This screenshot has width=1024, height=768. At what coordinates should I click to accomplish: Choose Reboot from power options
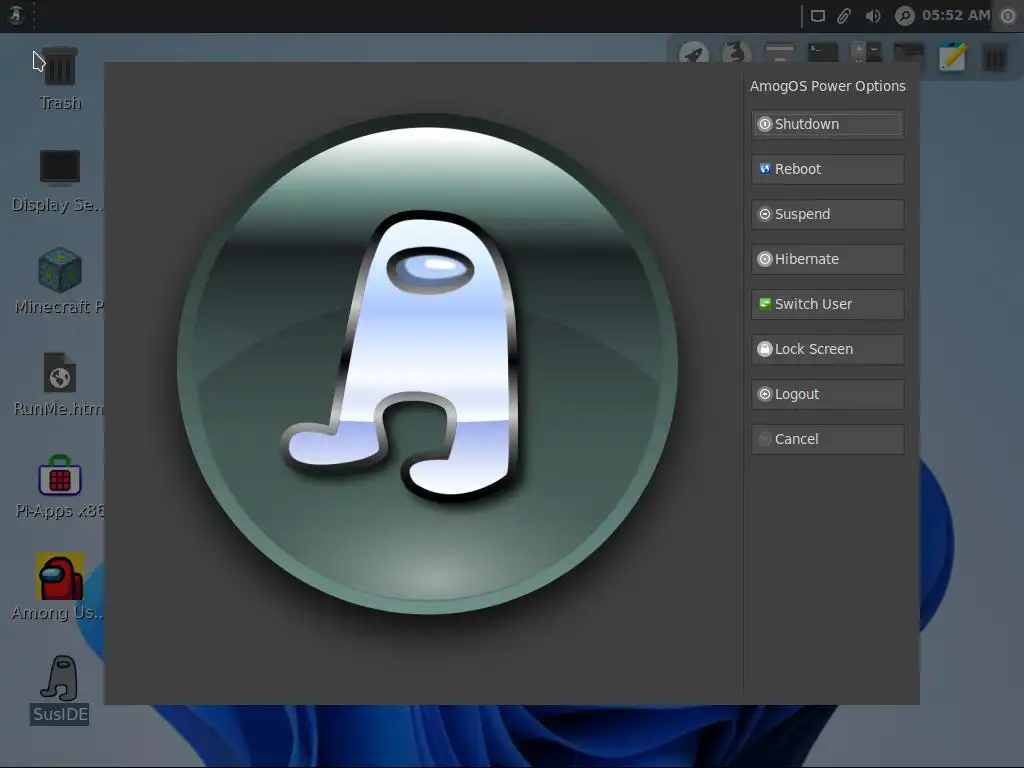(827, 169)
